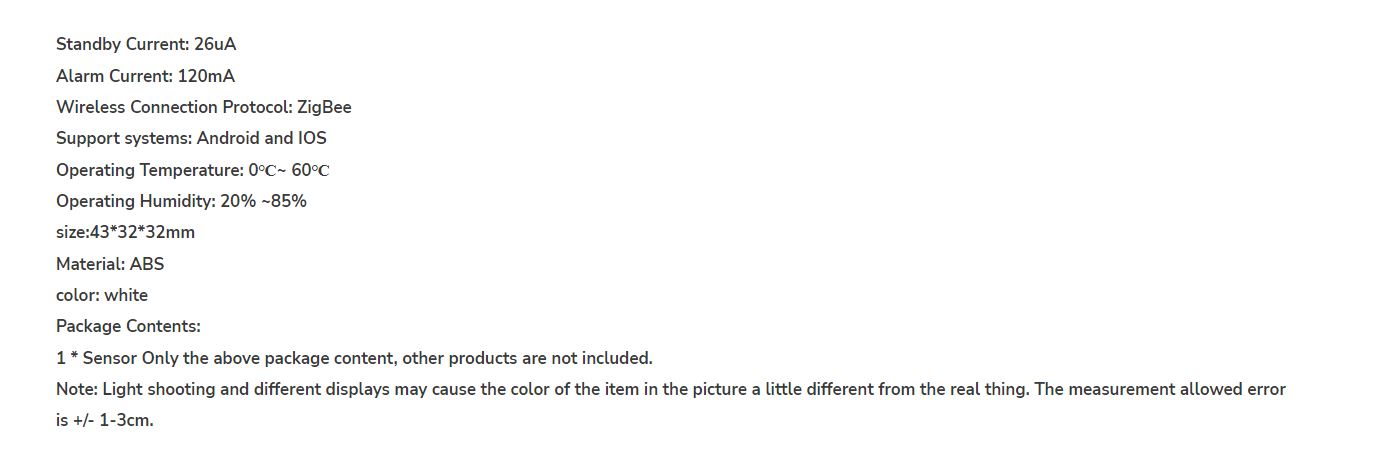
Task: Click the is +/- 1-3cm. text
Action: [x=105, y=420]
